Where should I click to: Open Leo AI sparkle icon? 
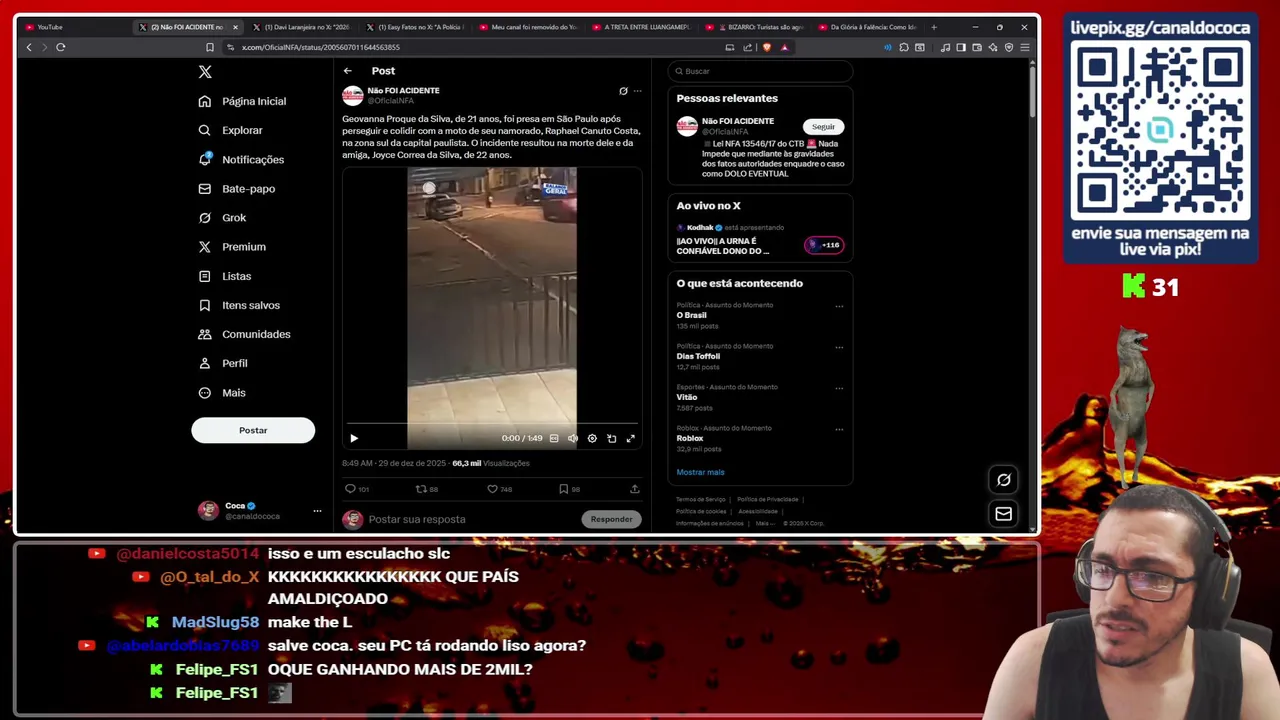(993, 47)
